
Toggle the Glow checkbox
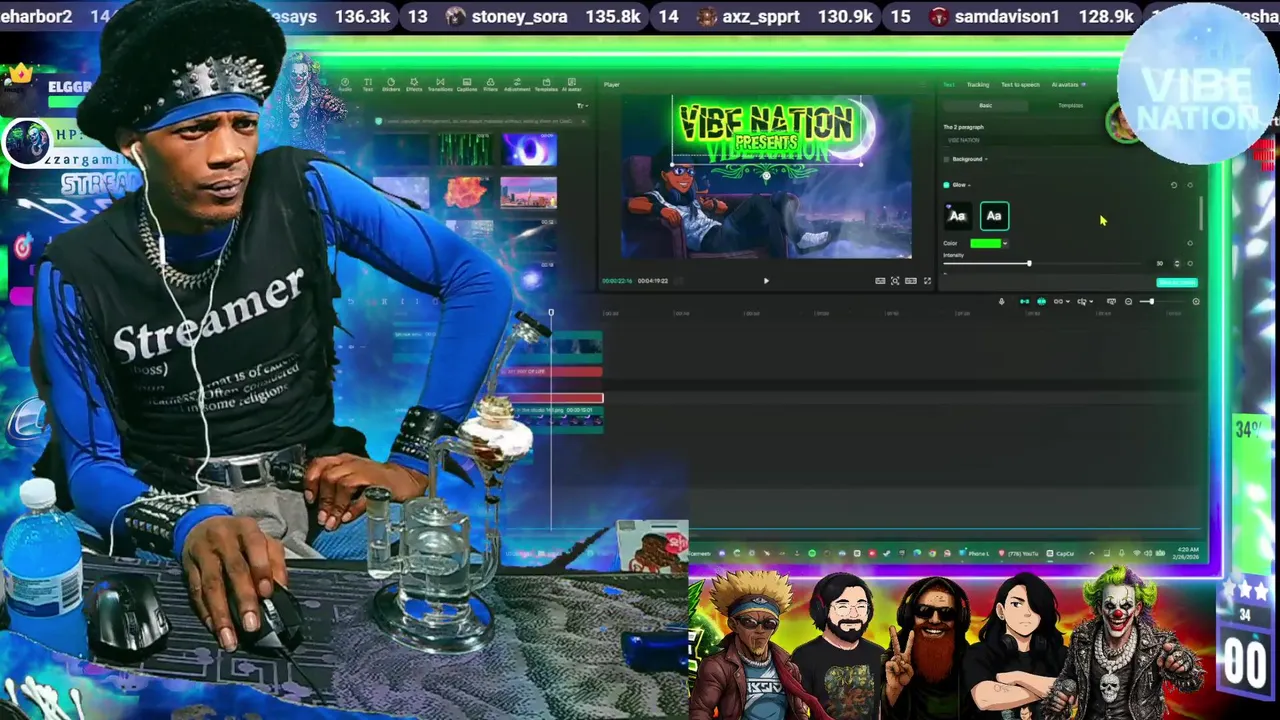pos(946,185)
